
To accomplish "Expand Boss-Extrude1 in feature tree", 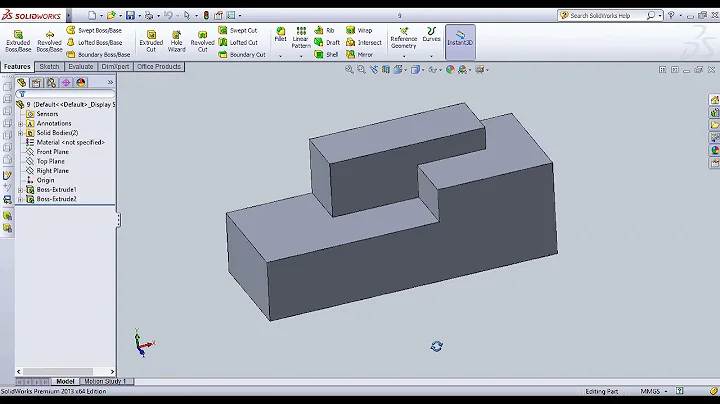I will click(20, 190).
